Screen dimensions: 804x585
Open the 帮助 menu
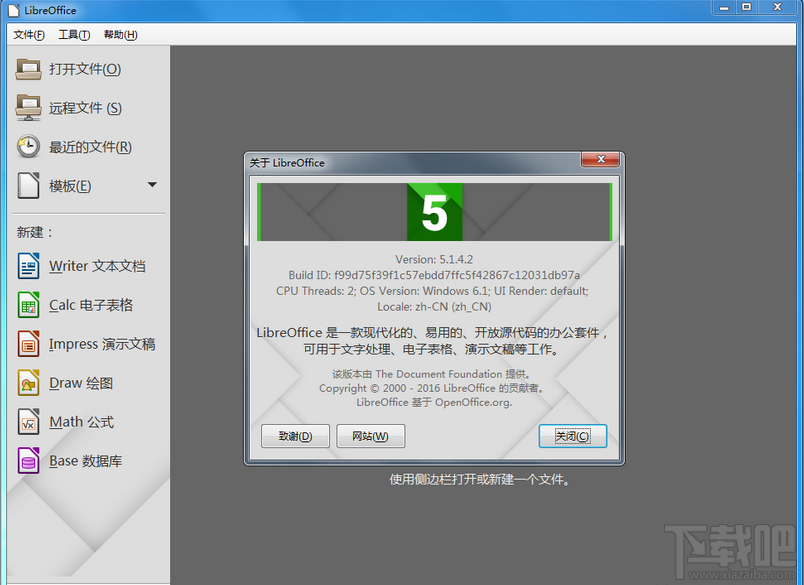point(119,34)
